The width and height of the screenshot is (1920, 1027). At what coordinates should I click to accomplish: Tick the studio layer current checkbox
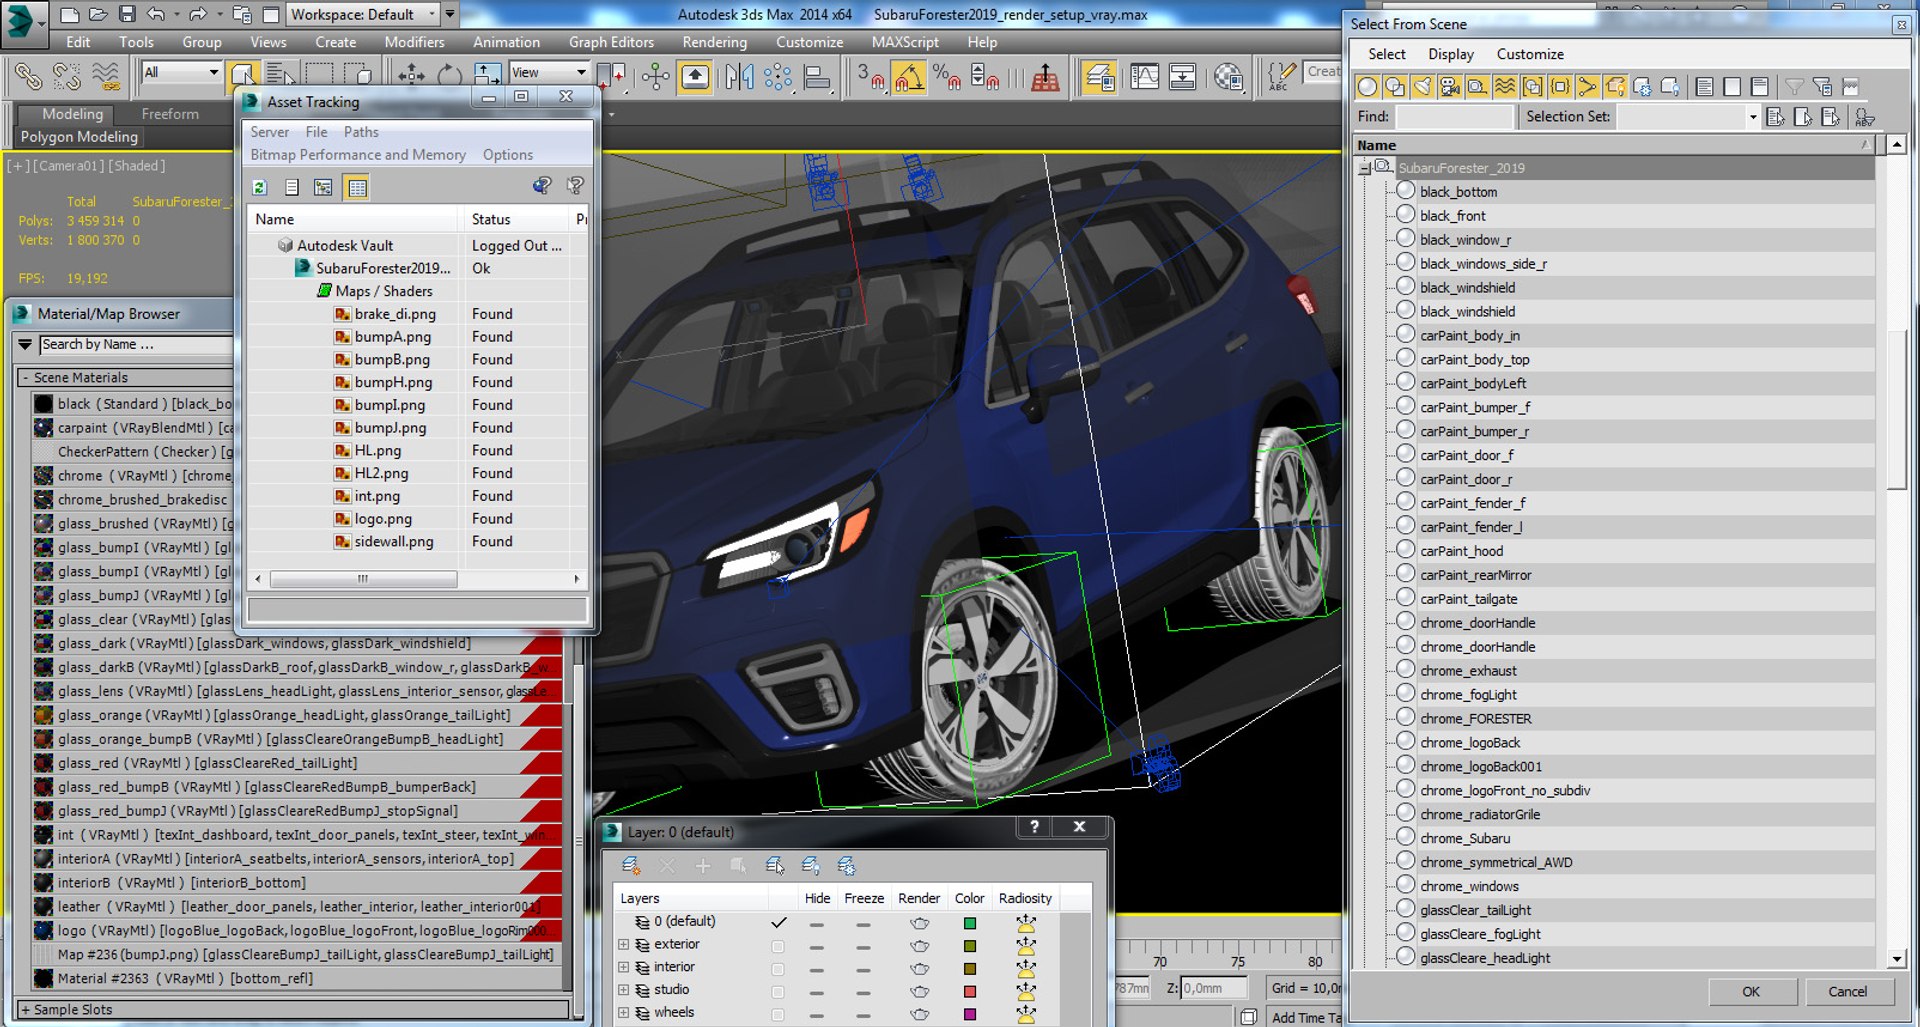click(x=778, y=992)
